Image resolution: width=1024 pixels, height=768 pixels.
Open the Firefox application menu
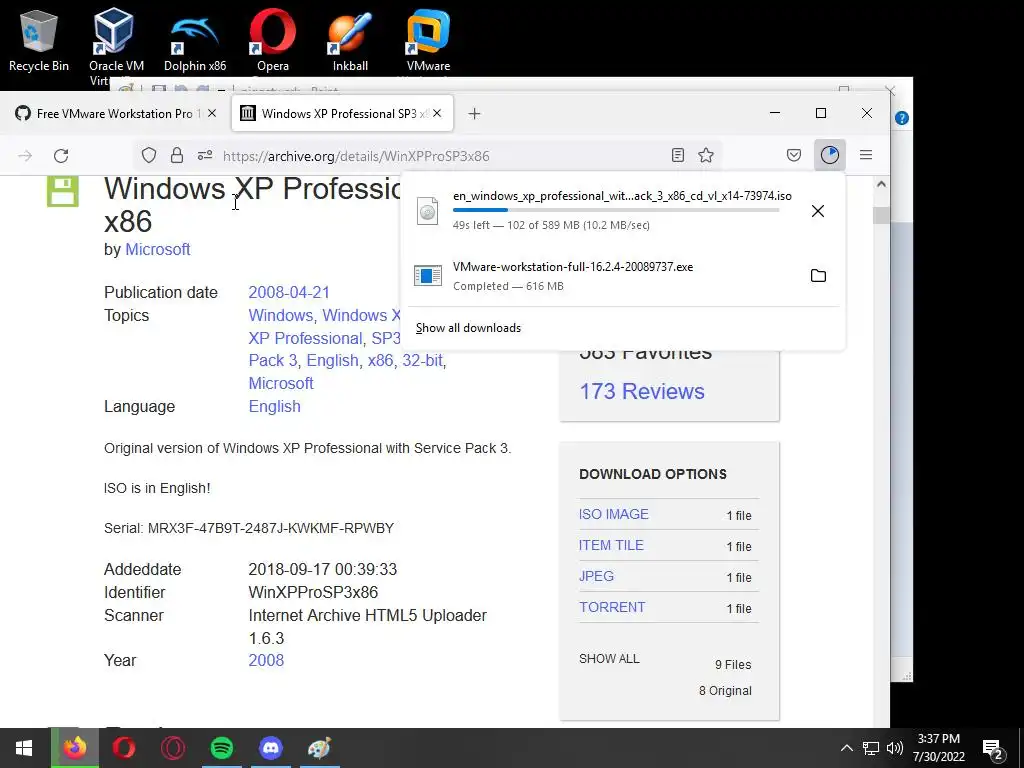coord(866,155)
